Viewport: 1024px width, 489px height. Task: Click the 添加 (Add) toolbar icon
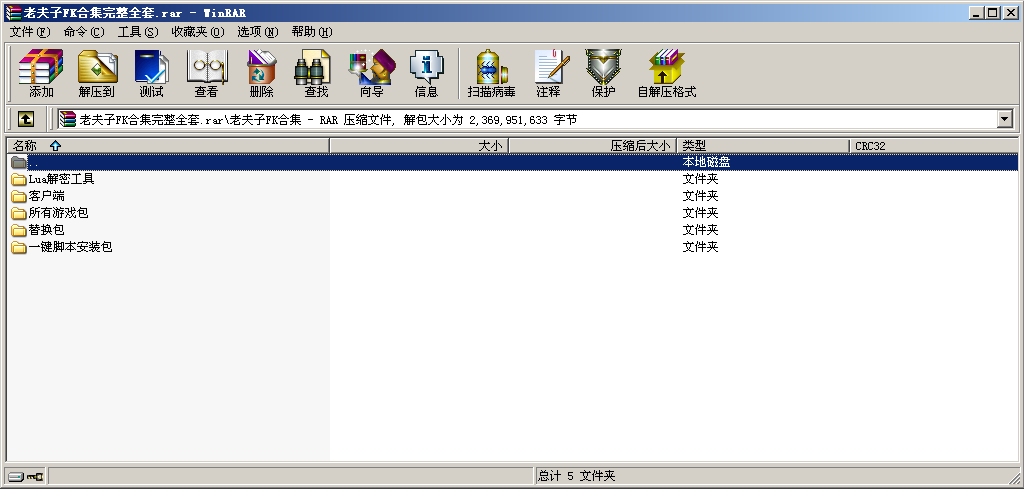41,73
